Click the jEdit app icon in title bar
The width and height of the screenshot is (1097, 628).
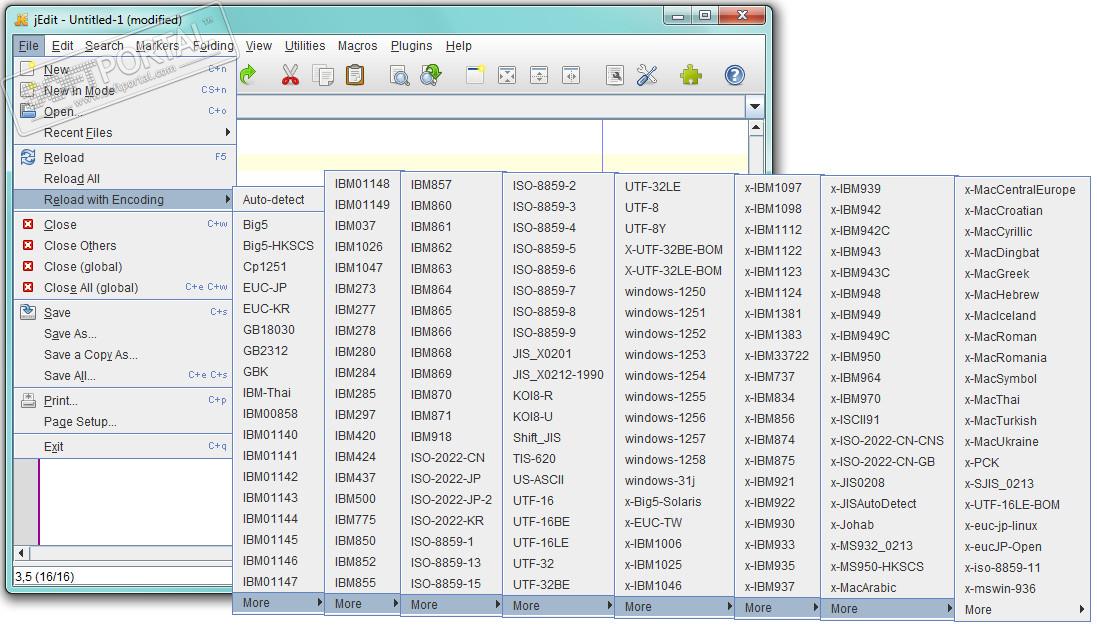coord(22,20)
